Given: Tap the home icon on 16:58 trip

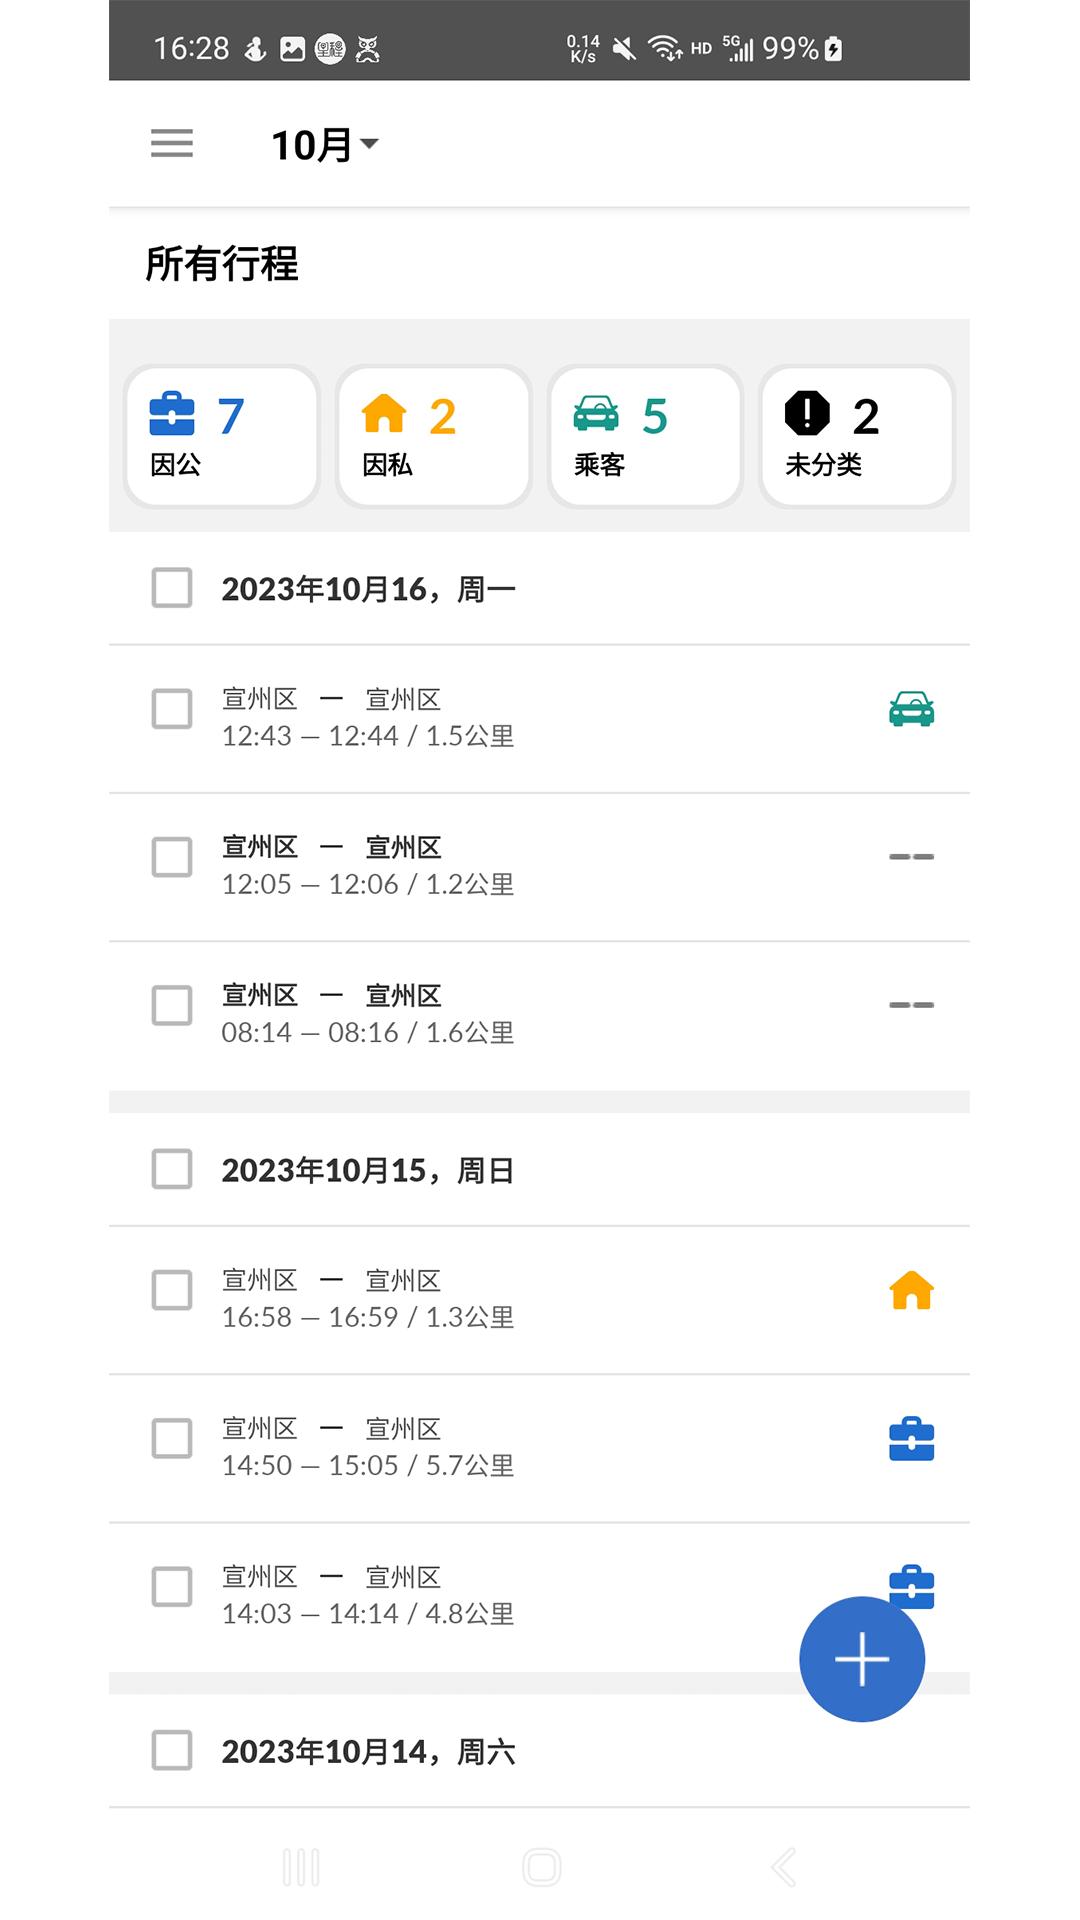Looking at the screenshot, I should (911, 1291).
